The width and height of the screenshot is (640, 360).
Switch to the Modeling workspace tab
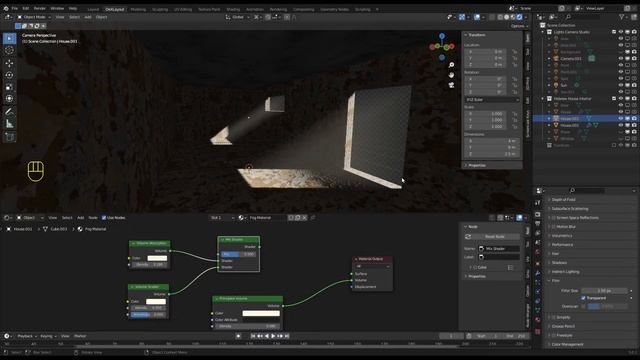[x=138, y=9]
